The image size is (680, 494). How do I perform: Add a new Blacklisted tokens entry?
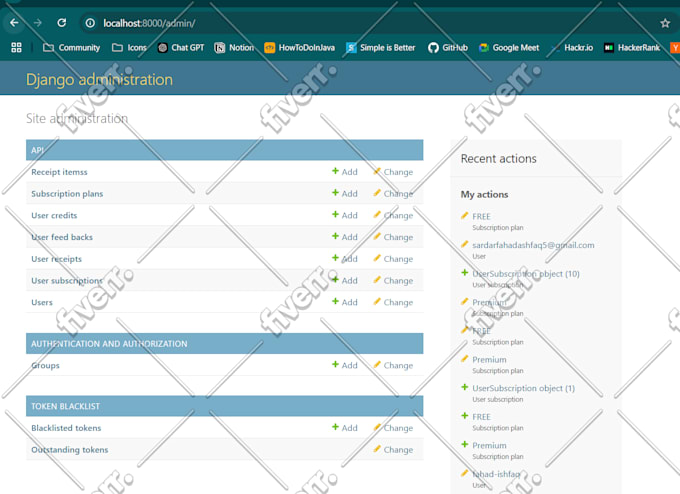345,428
